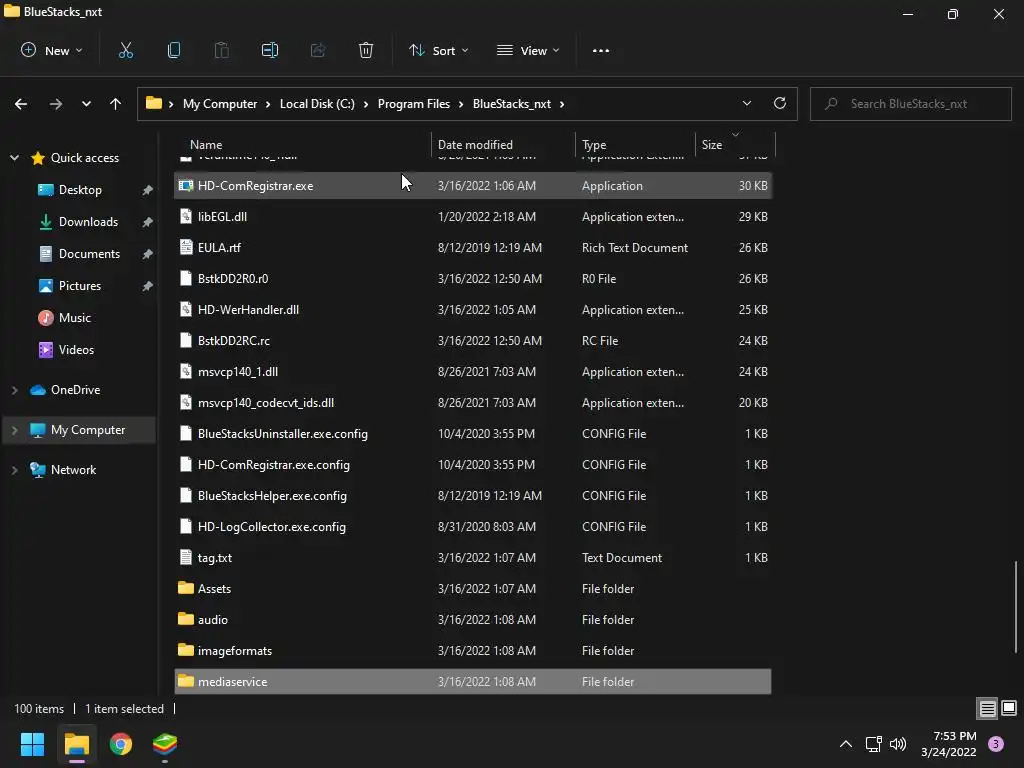Sort by Name column header
The width and height of the screenshot is (1024, 768).
click(303, 144)
